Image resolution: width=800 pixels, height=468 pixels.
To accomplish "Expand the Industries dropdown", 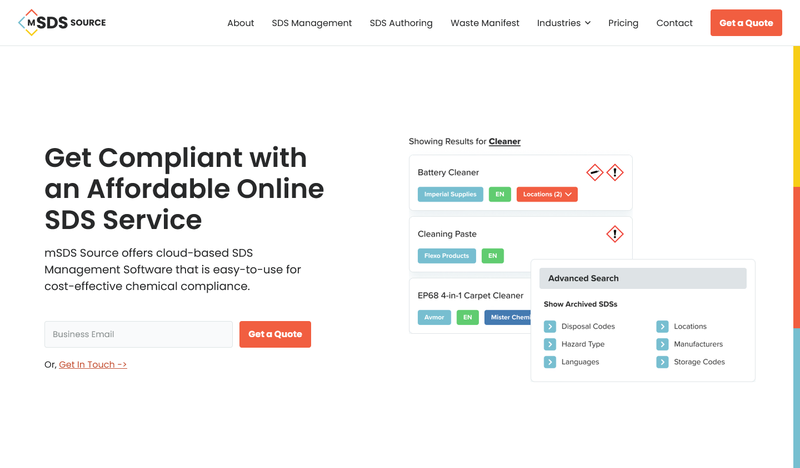I will [564, 23].
